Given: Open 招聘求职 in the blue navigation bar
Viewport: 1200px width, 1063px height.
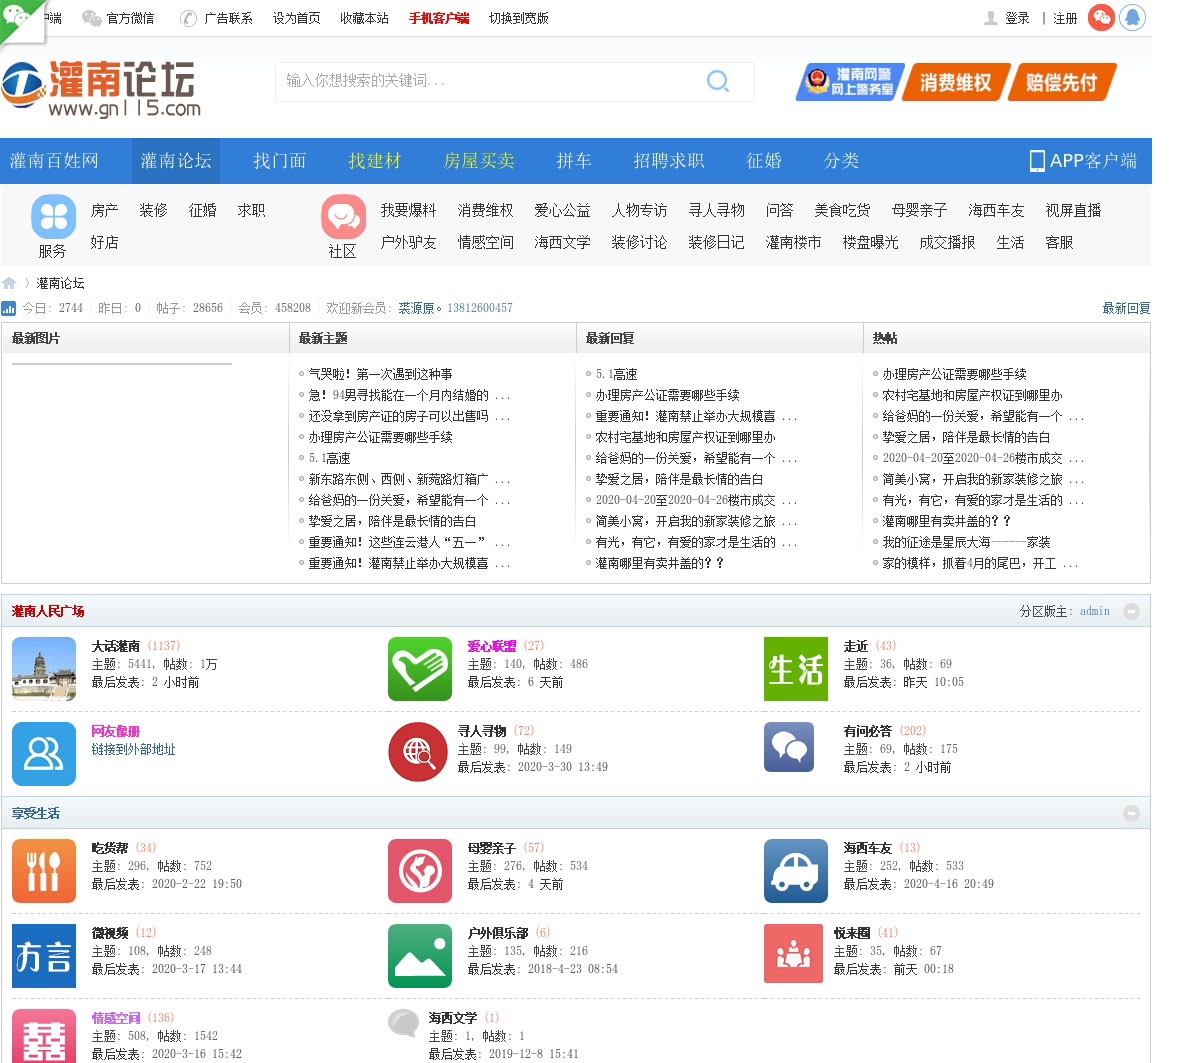Looking at the screenshot, I should 668,161.
